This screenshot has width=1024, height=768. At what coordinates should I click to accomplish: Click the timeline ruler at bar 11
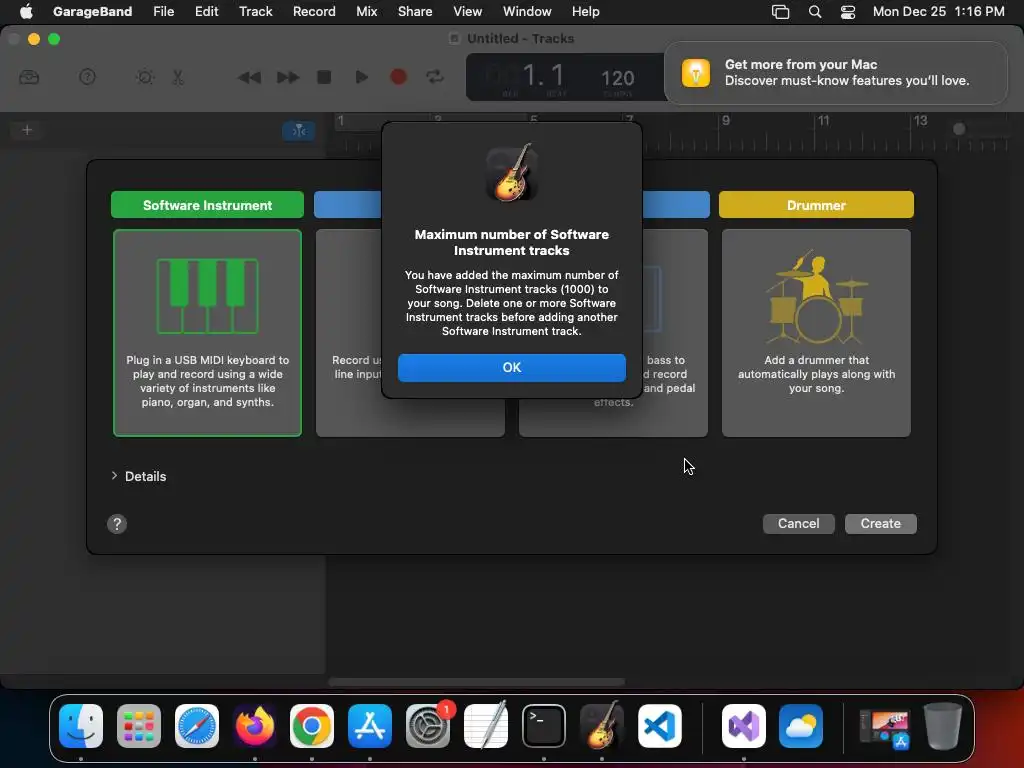click(x=823, y=121)
